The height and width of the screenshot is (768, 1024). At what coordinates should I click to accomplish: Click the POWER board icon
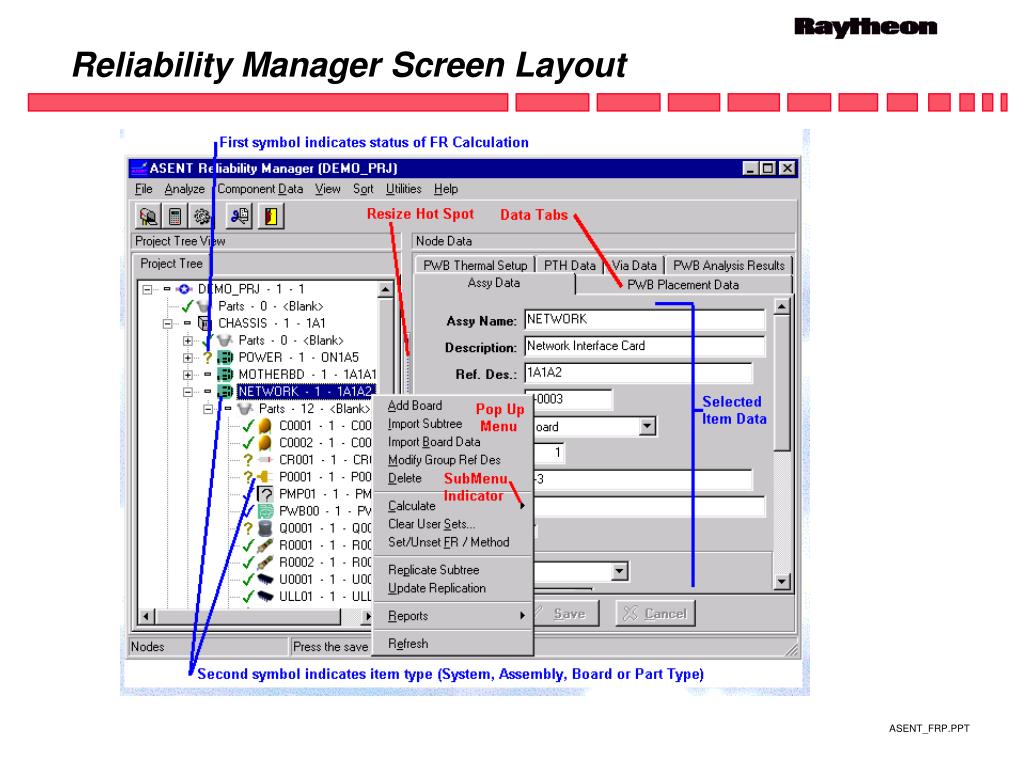coord(225,357)
